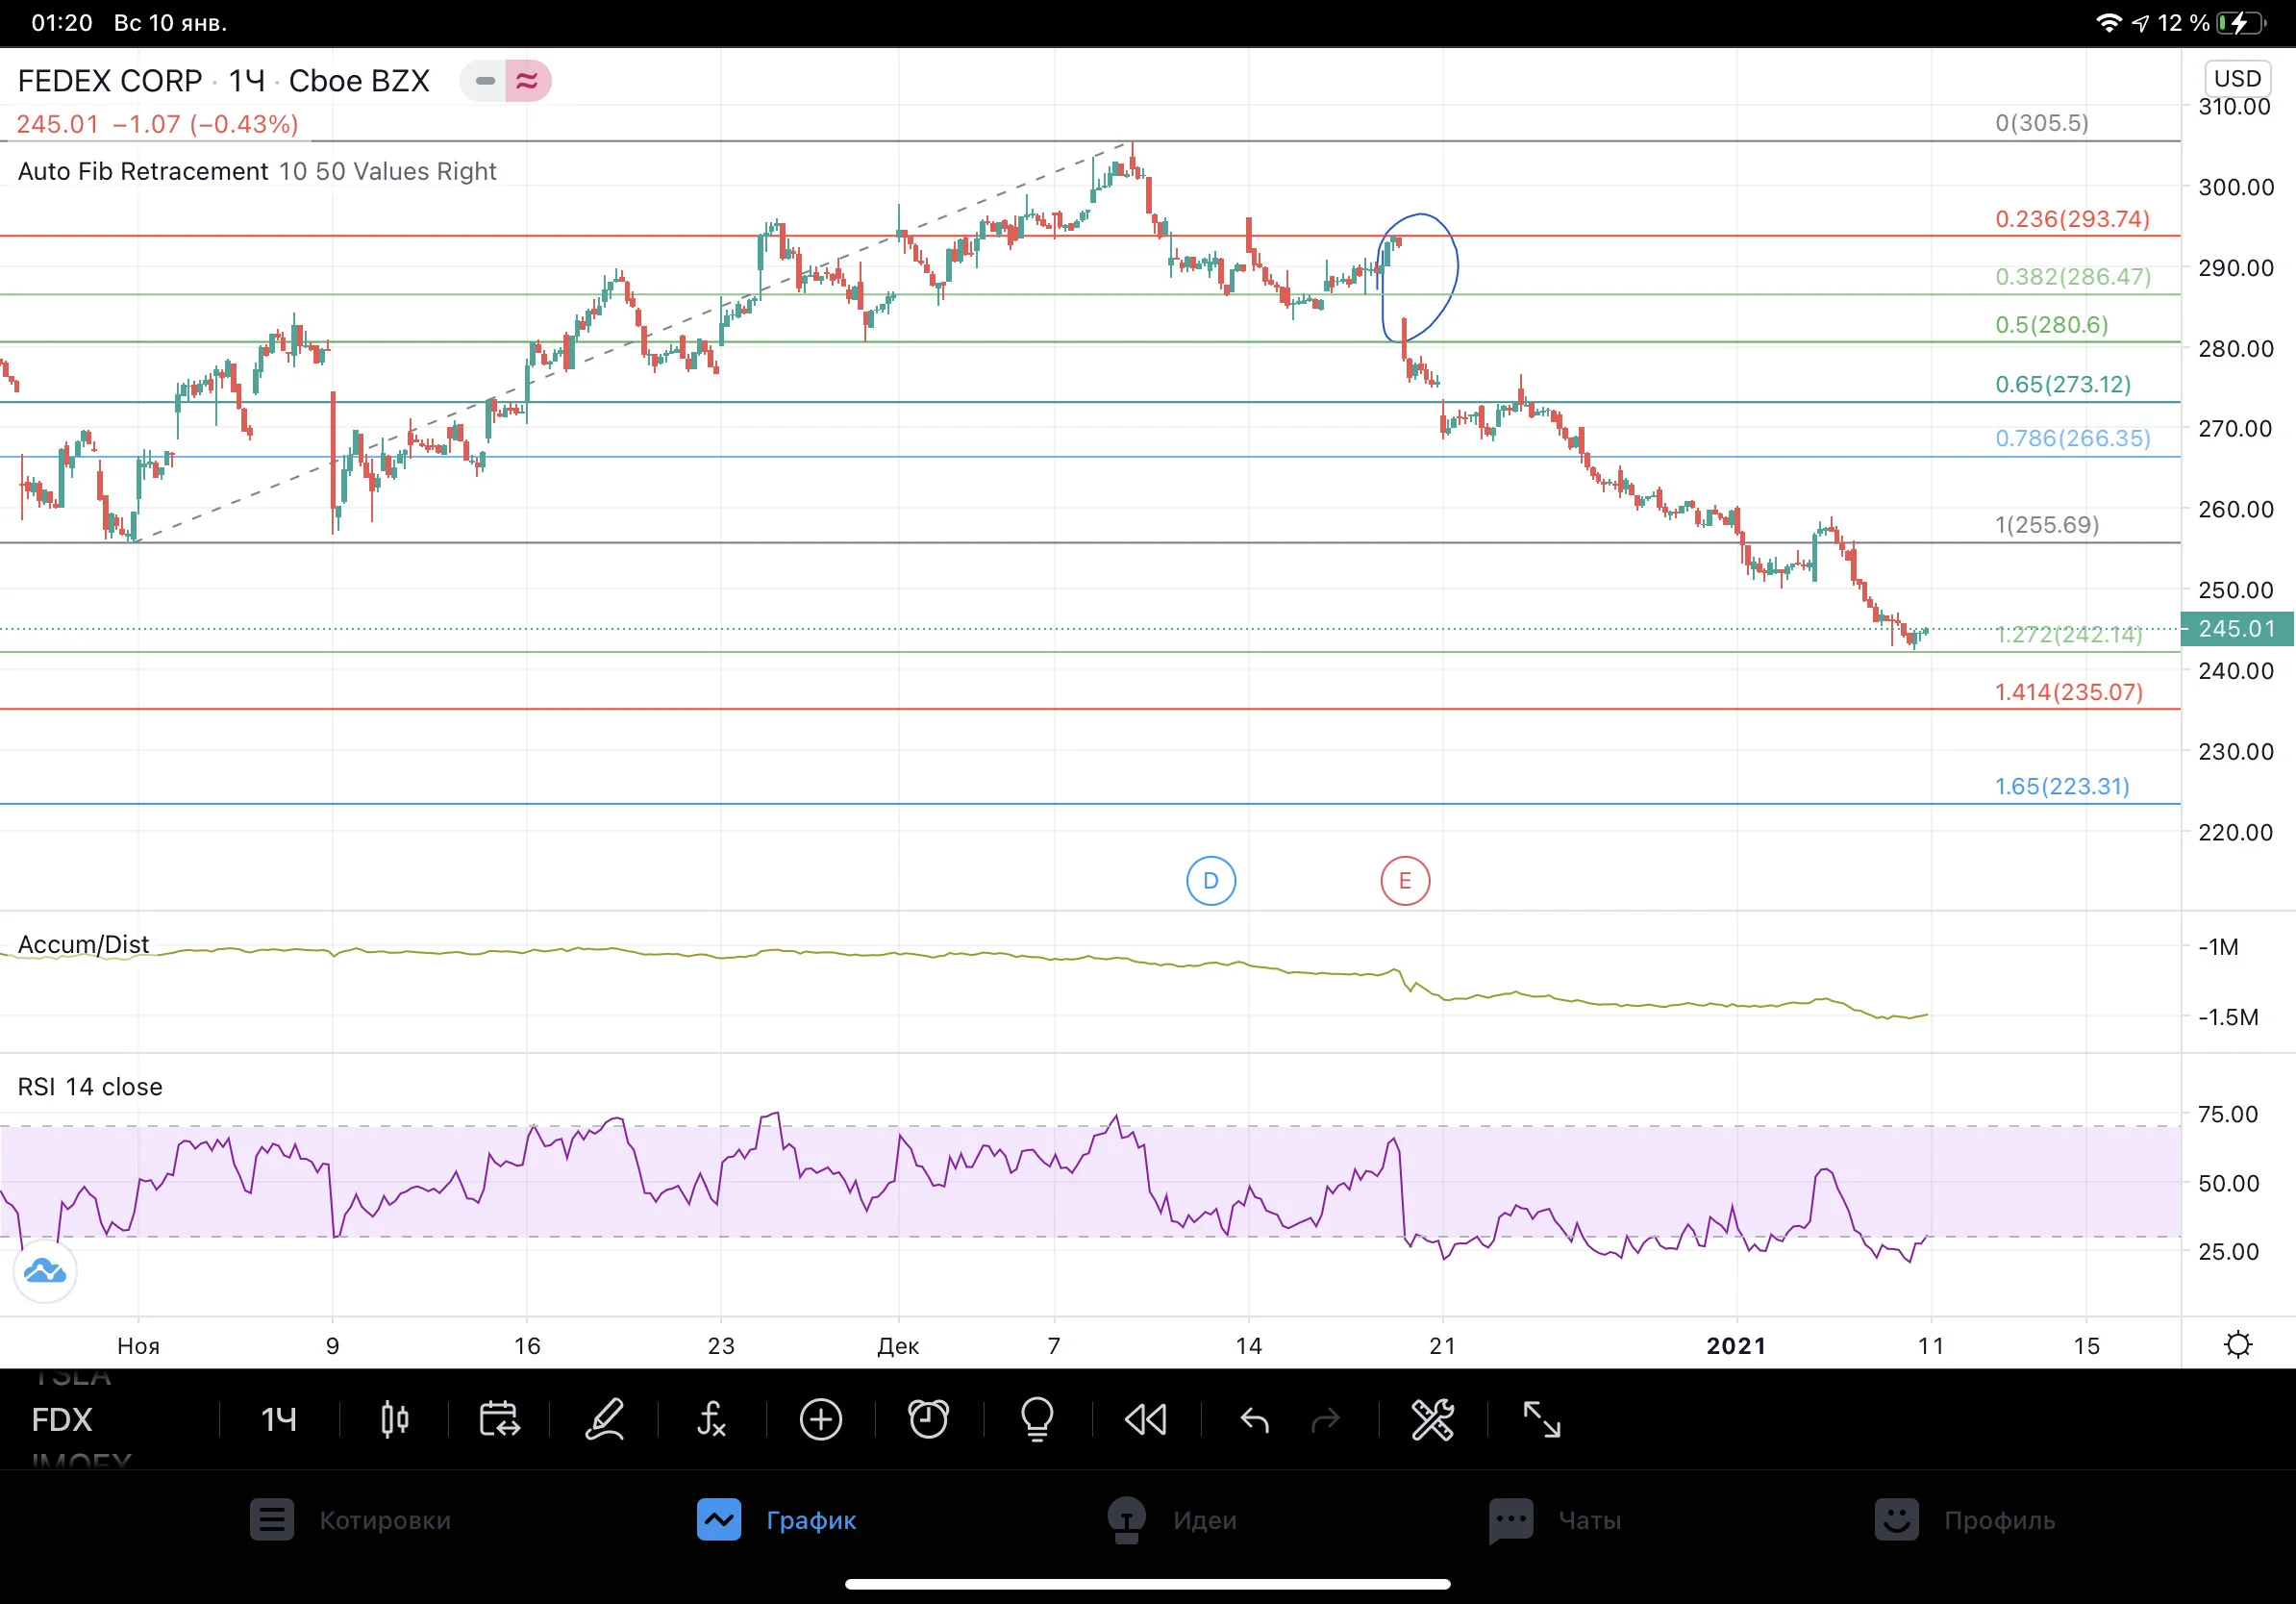Select the 0.65(273.12) Fib level label
The image size is (2296, 1604).
[x=2063, y=385]
